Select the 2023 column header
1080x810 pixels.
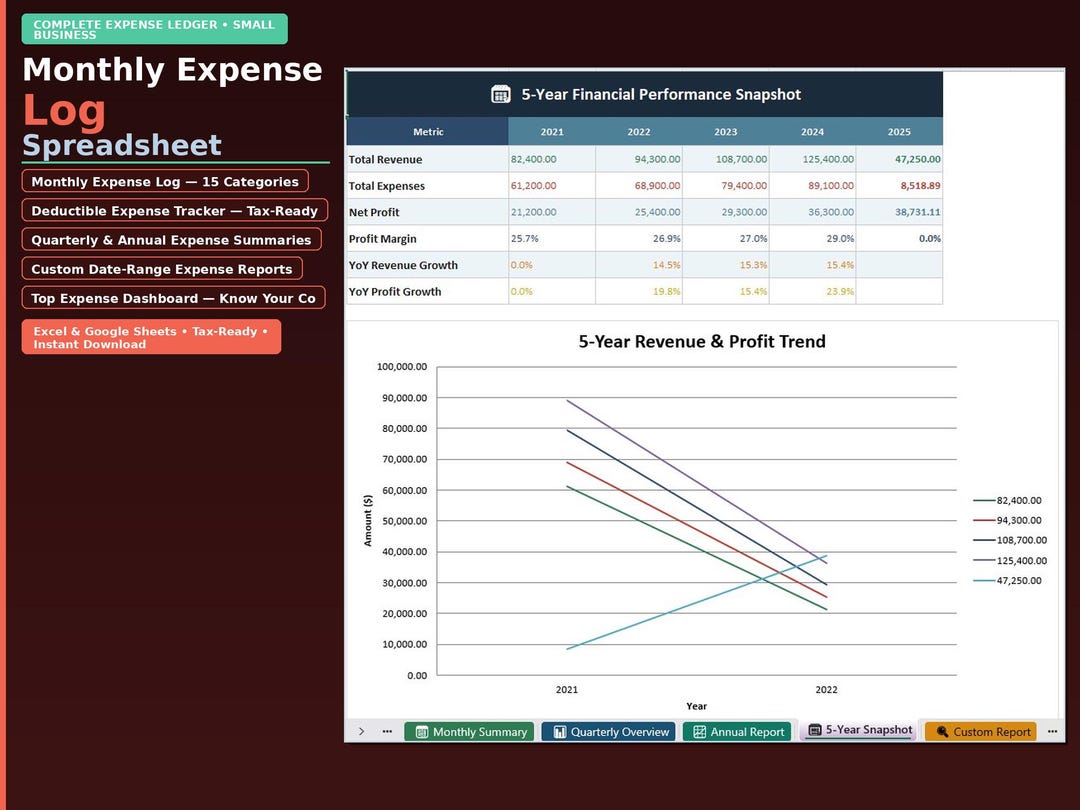(x=725, y=132)
